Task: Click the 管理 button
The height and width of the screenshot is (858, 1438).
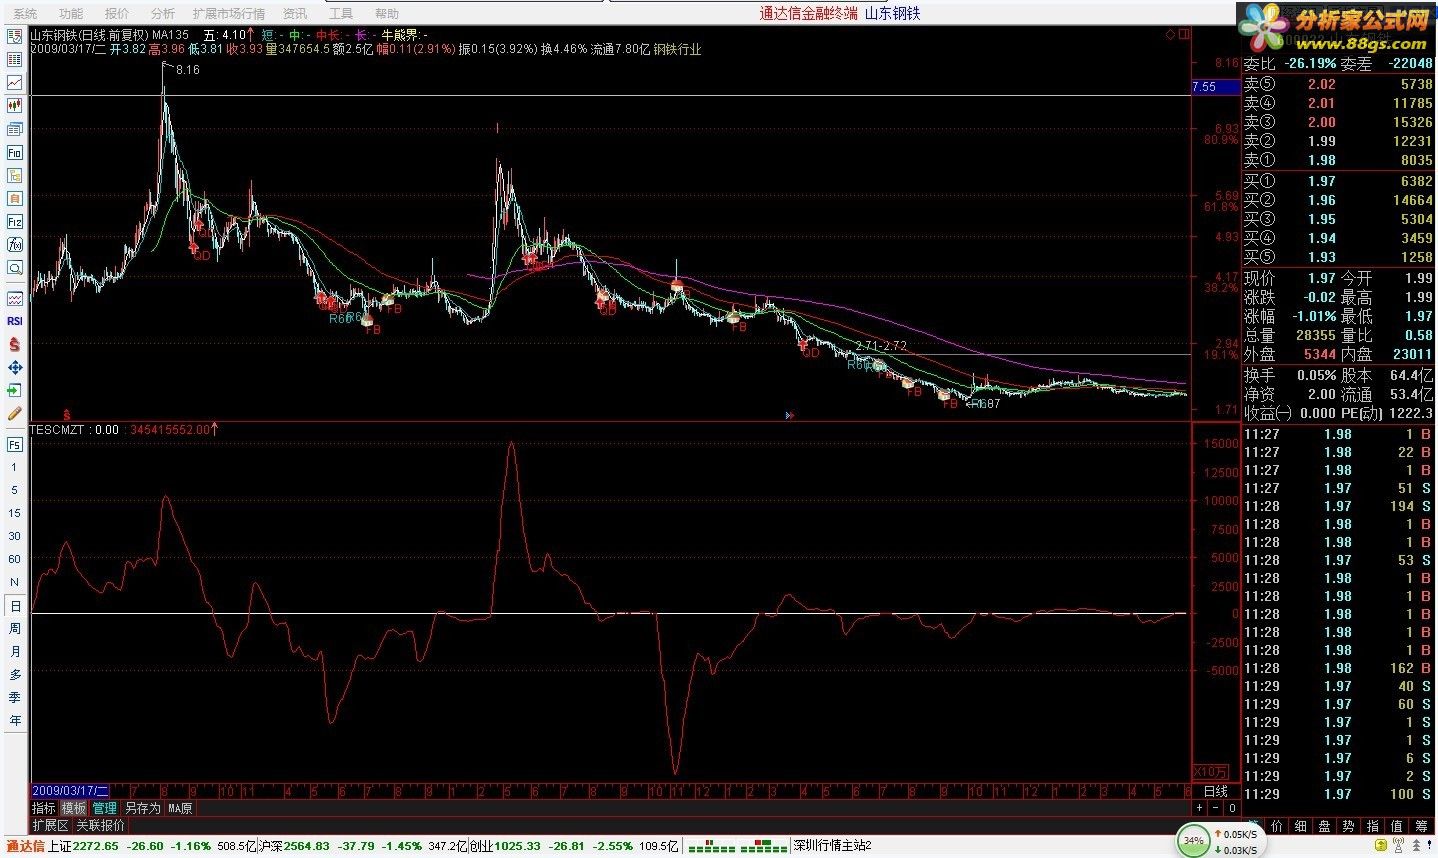Action: click(x=105, y=808)
